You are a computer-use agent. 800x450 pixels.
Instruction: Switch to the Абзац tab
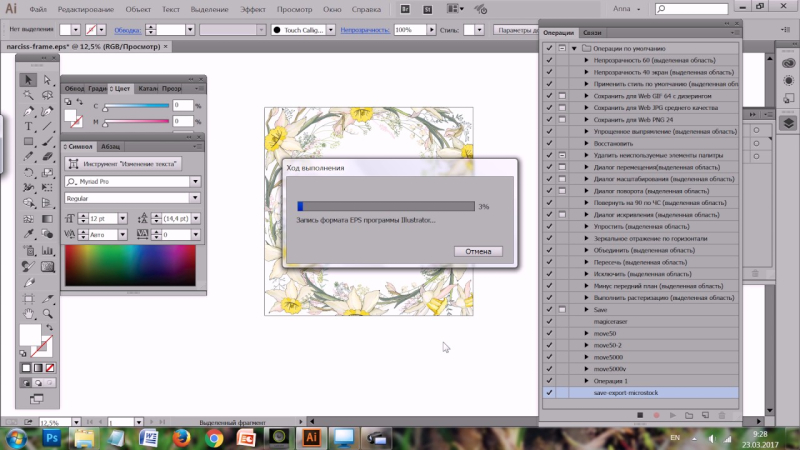(x=111, y=146)
